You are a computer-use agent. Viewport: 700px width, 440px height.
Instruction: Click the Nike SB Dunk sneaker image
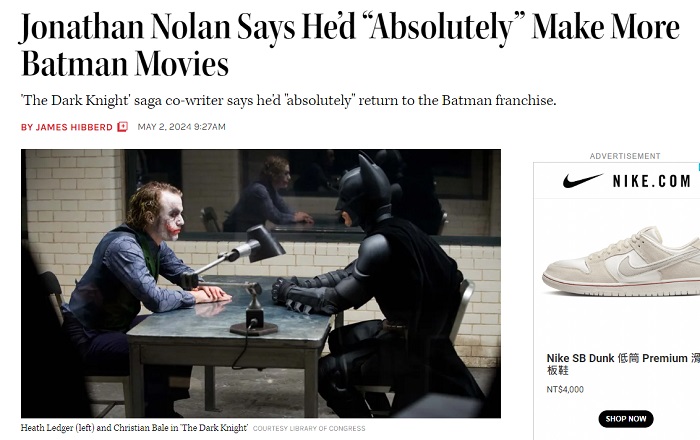coord(621,262)
